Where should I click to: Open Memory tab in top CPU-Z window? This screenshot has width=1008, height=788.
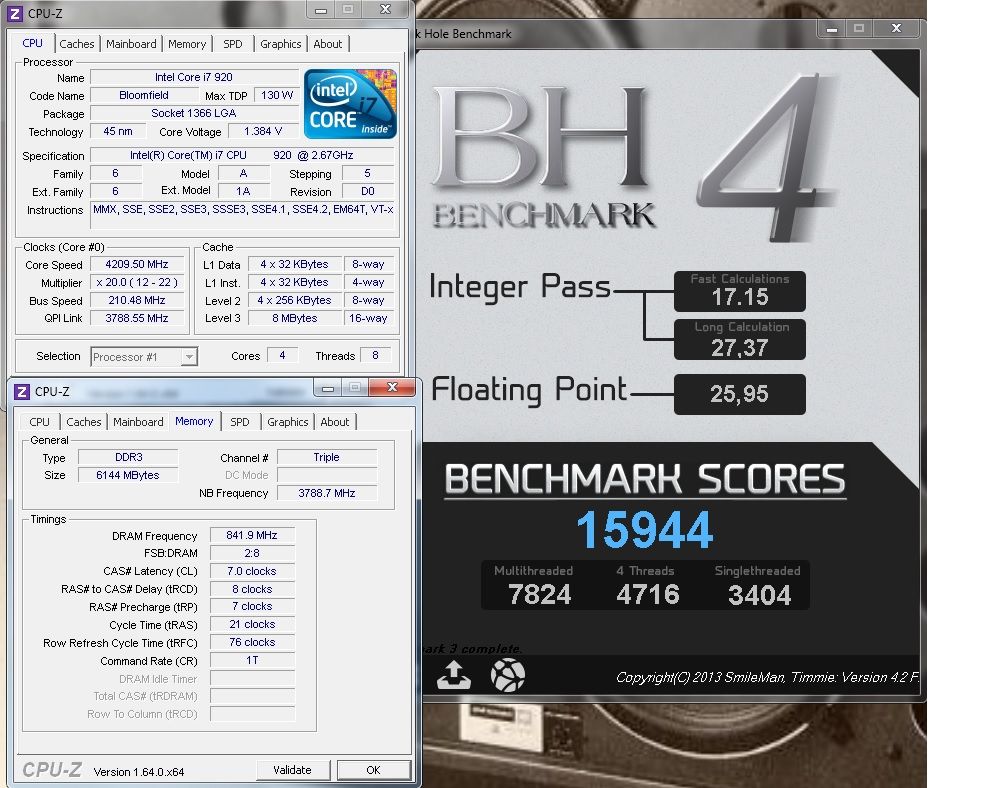pos(186,44)
